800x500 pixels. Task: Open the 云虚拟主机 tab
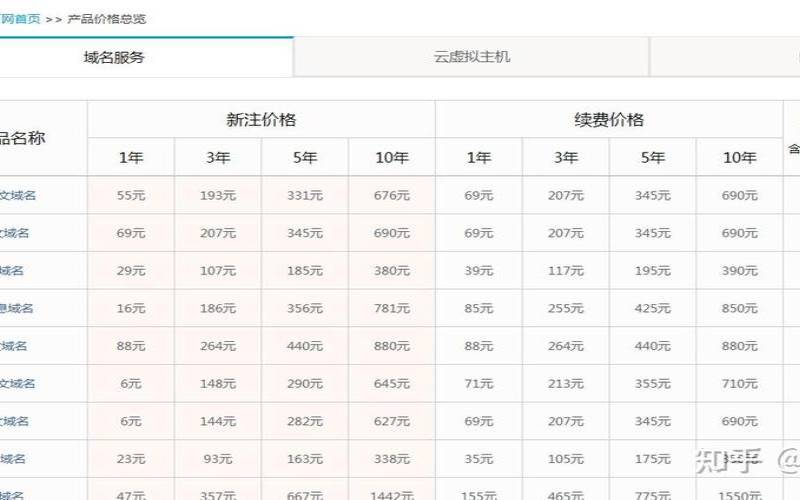tap(471, 57)
